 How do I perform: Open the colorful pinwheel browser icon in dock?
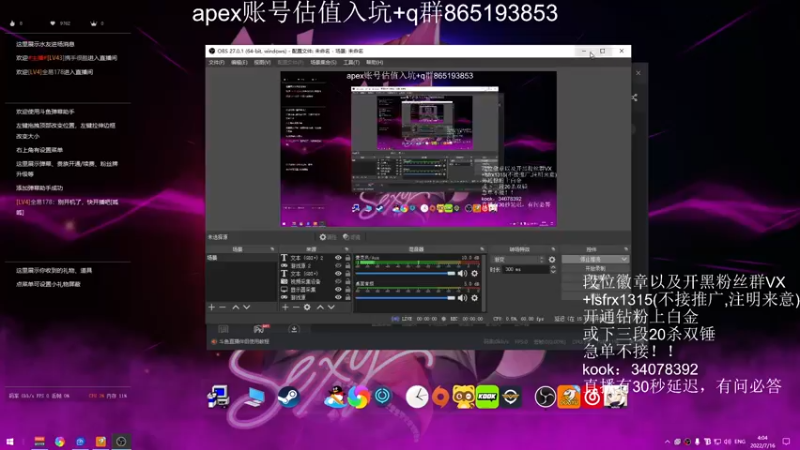(359, 397)
